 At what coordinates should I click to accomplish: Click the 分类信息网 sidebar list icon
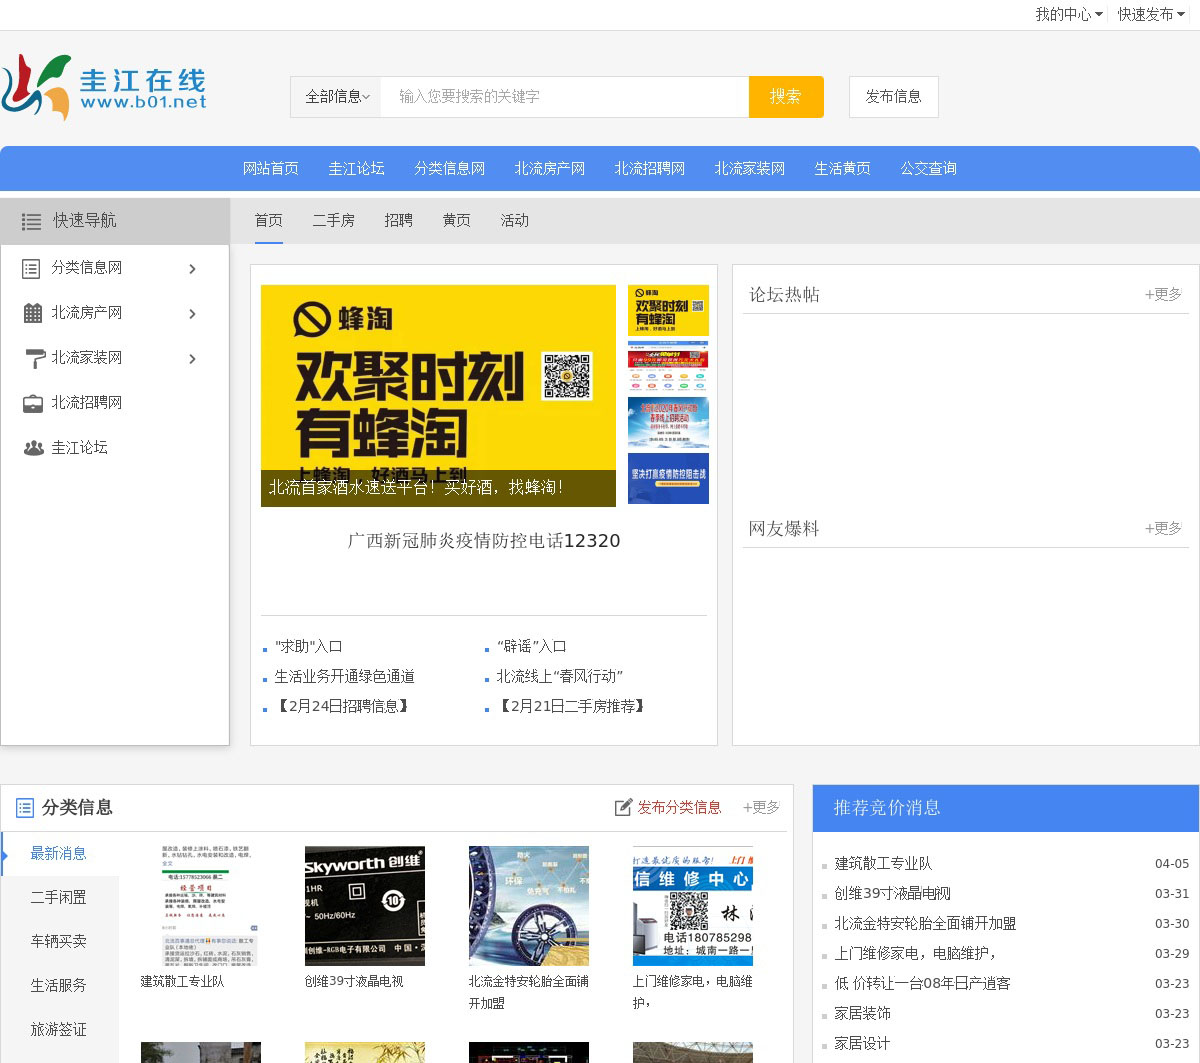(32, 268)
